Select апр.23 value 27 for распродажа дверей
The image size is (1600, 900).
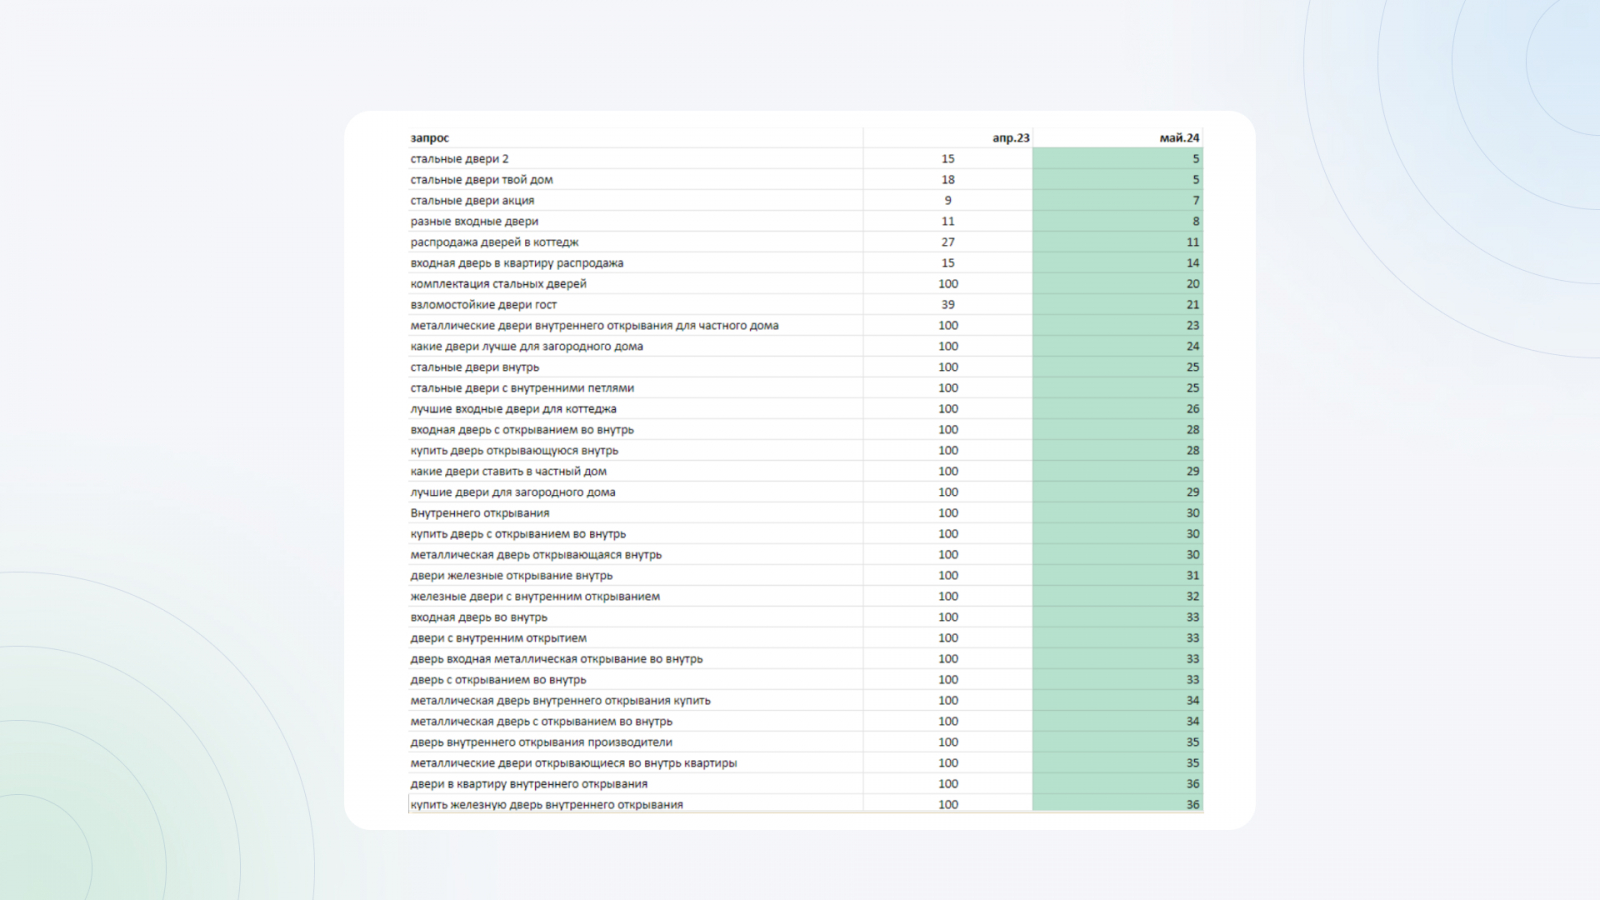[x=948, y=242]
